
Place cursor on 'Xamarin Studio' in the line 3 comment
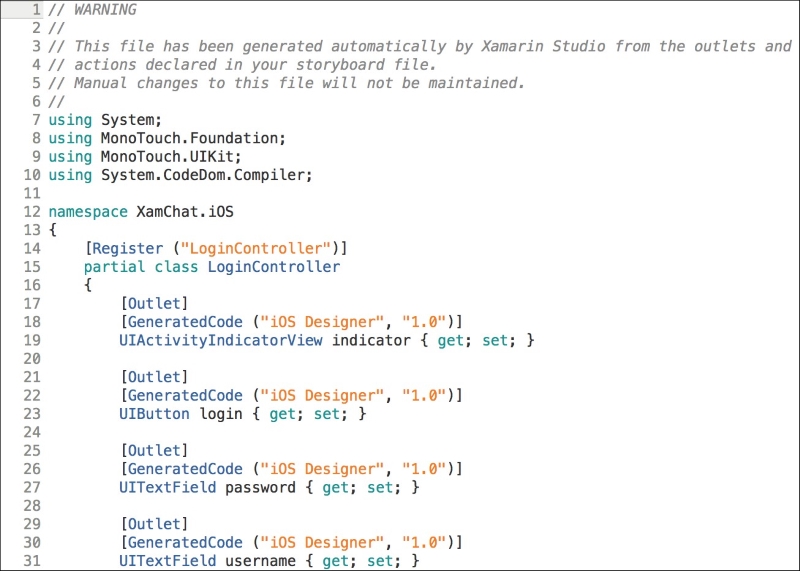coord(543,46)
